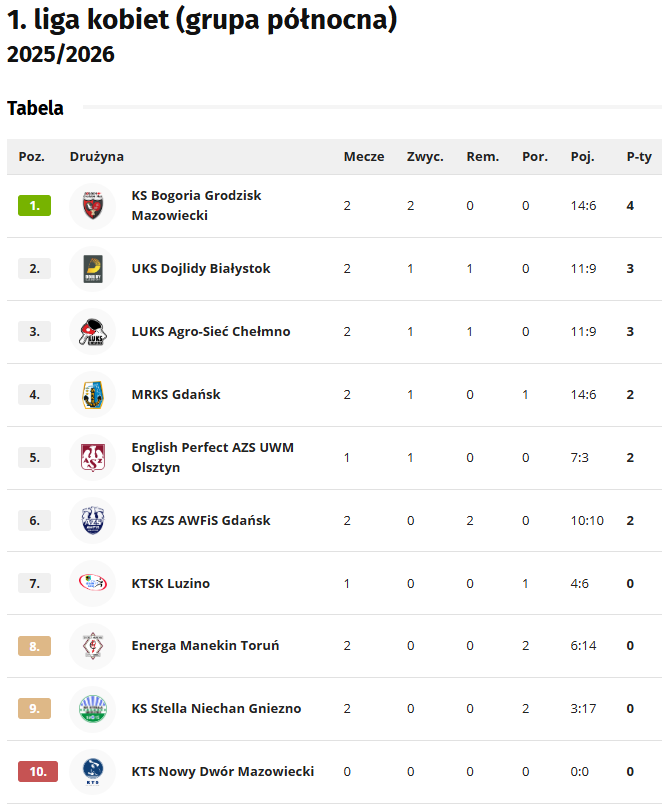This screenshot has width=662, height=808.
Task: Open KTS Nowy Dwór Mazowiecki team link
Action: (223, 772)
